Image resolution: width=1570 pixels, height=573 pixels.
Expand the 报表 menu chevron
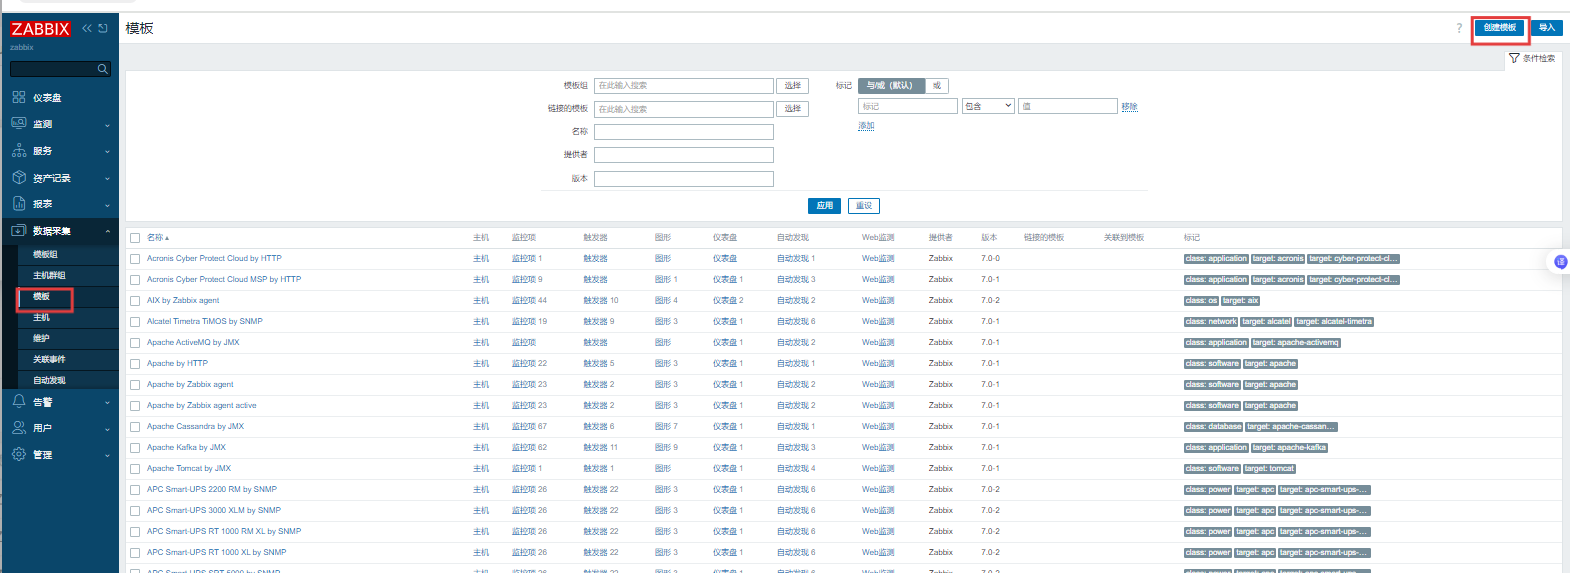107,205
